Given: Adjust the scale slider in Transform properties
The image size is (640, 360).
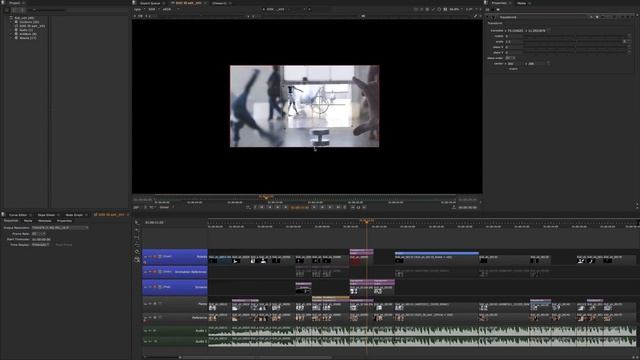Looking at the screenshot, I should (x=572, y=42).
